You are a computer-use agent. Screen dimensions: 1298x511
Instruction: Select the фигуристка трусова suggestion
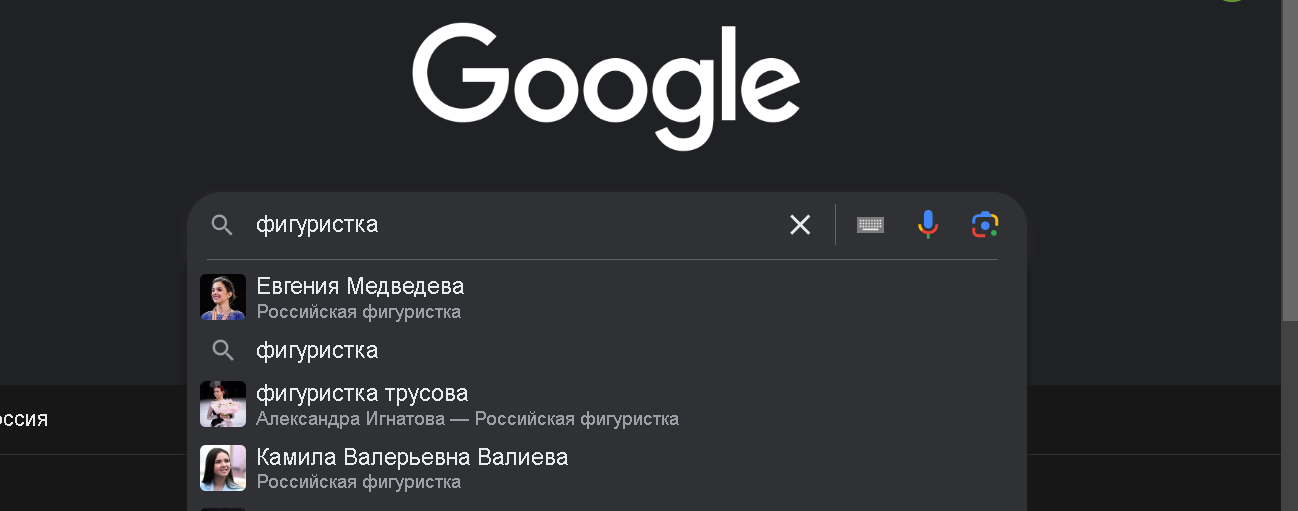(x=362, y=393)
